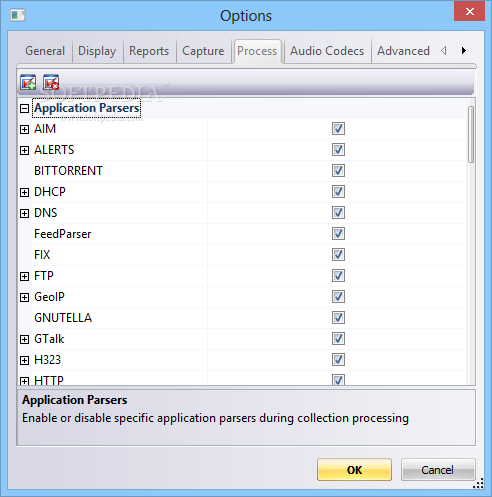Expand the AIM tree node

(24, 130)
